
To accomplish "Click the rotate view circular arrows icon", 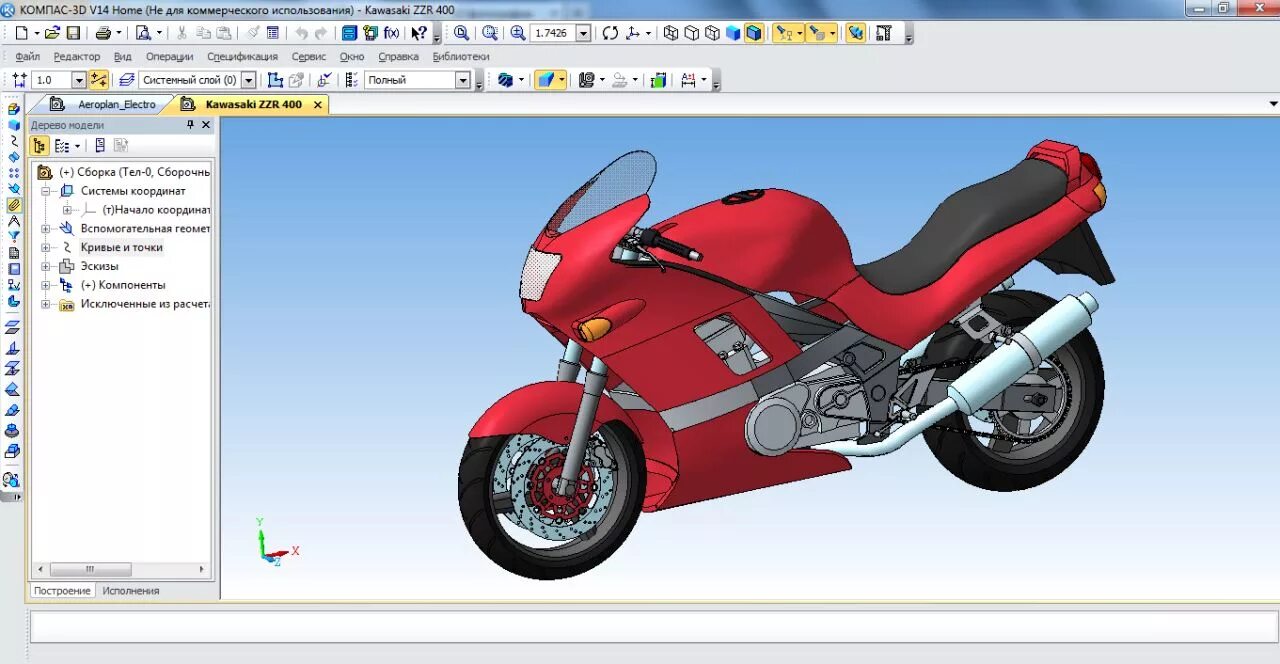I will tap(611, 33).
